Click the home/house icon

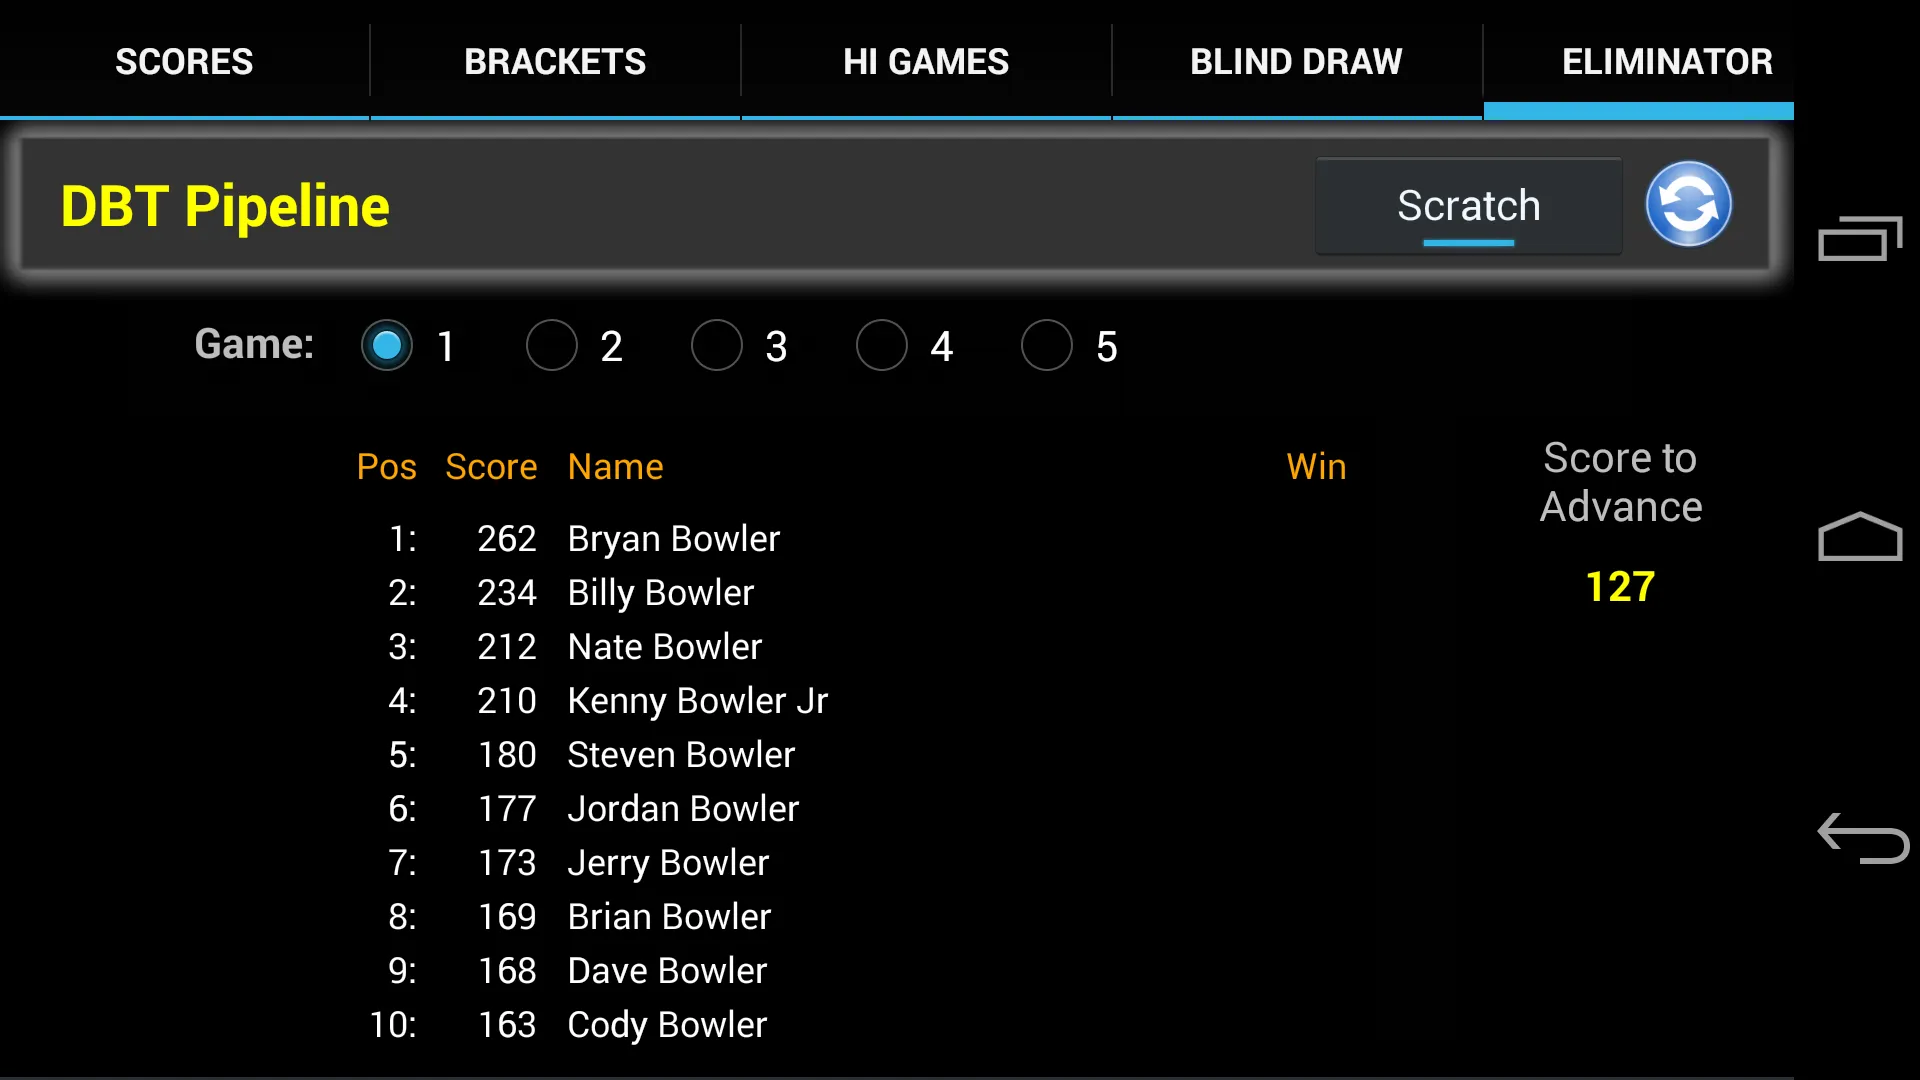[1861, 537]
